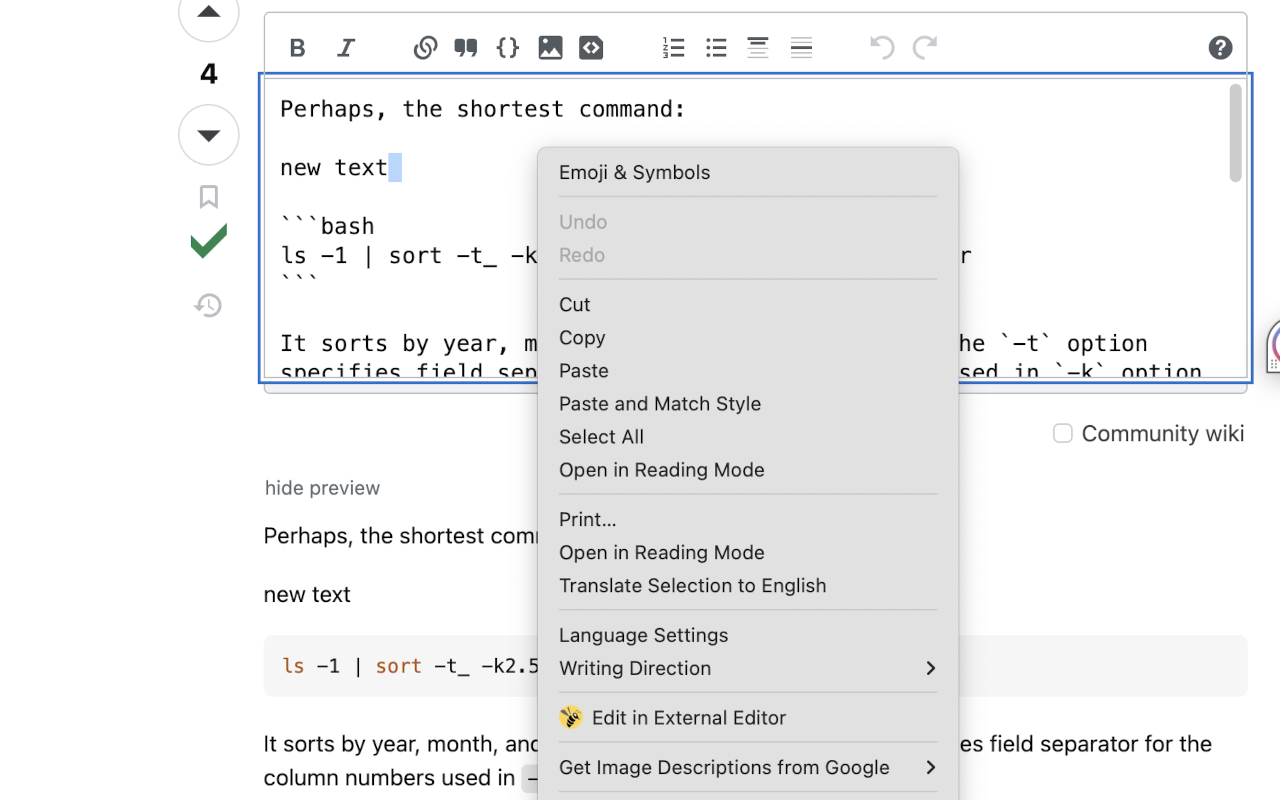Expand Get Image Descriptions from Google submenu
Image resolution: width=1280 pixels, height=800 pixels.
tap(748, 767)
